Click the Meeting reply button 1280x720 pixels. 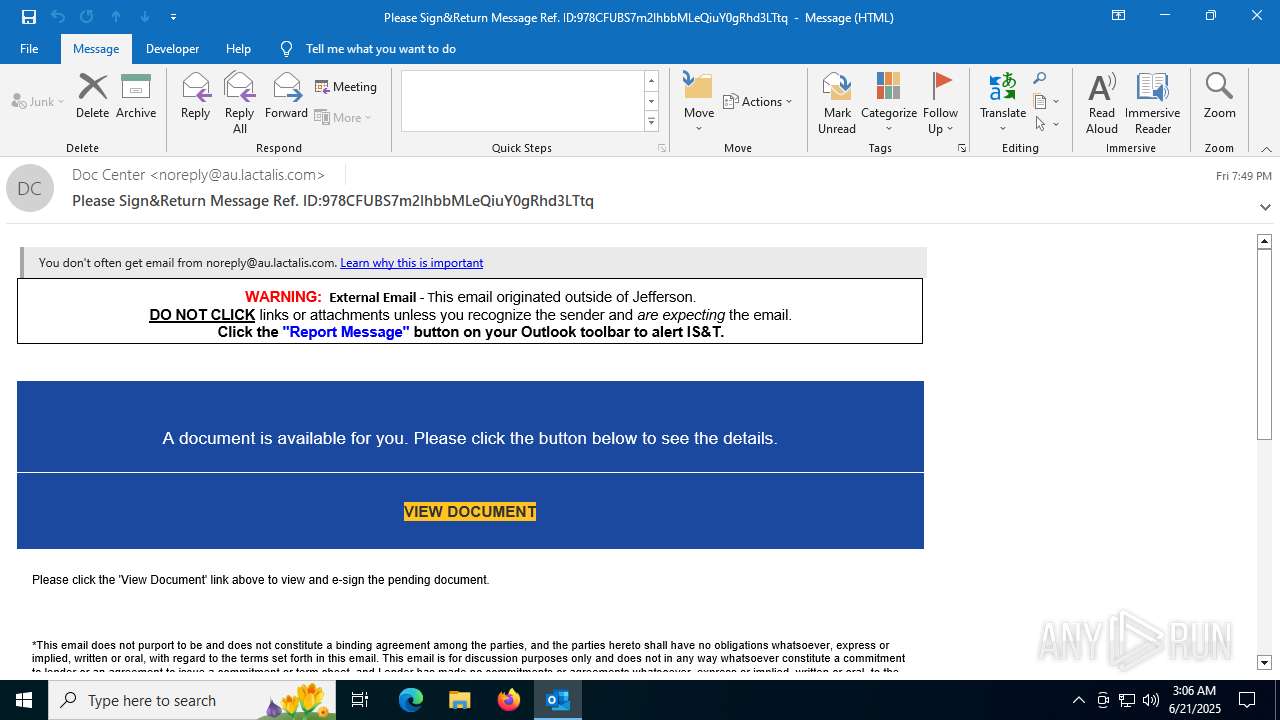click(x=346, y=87)
